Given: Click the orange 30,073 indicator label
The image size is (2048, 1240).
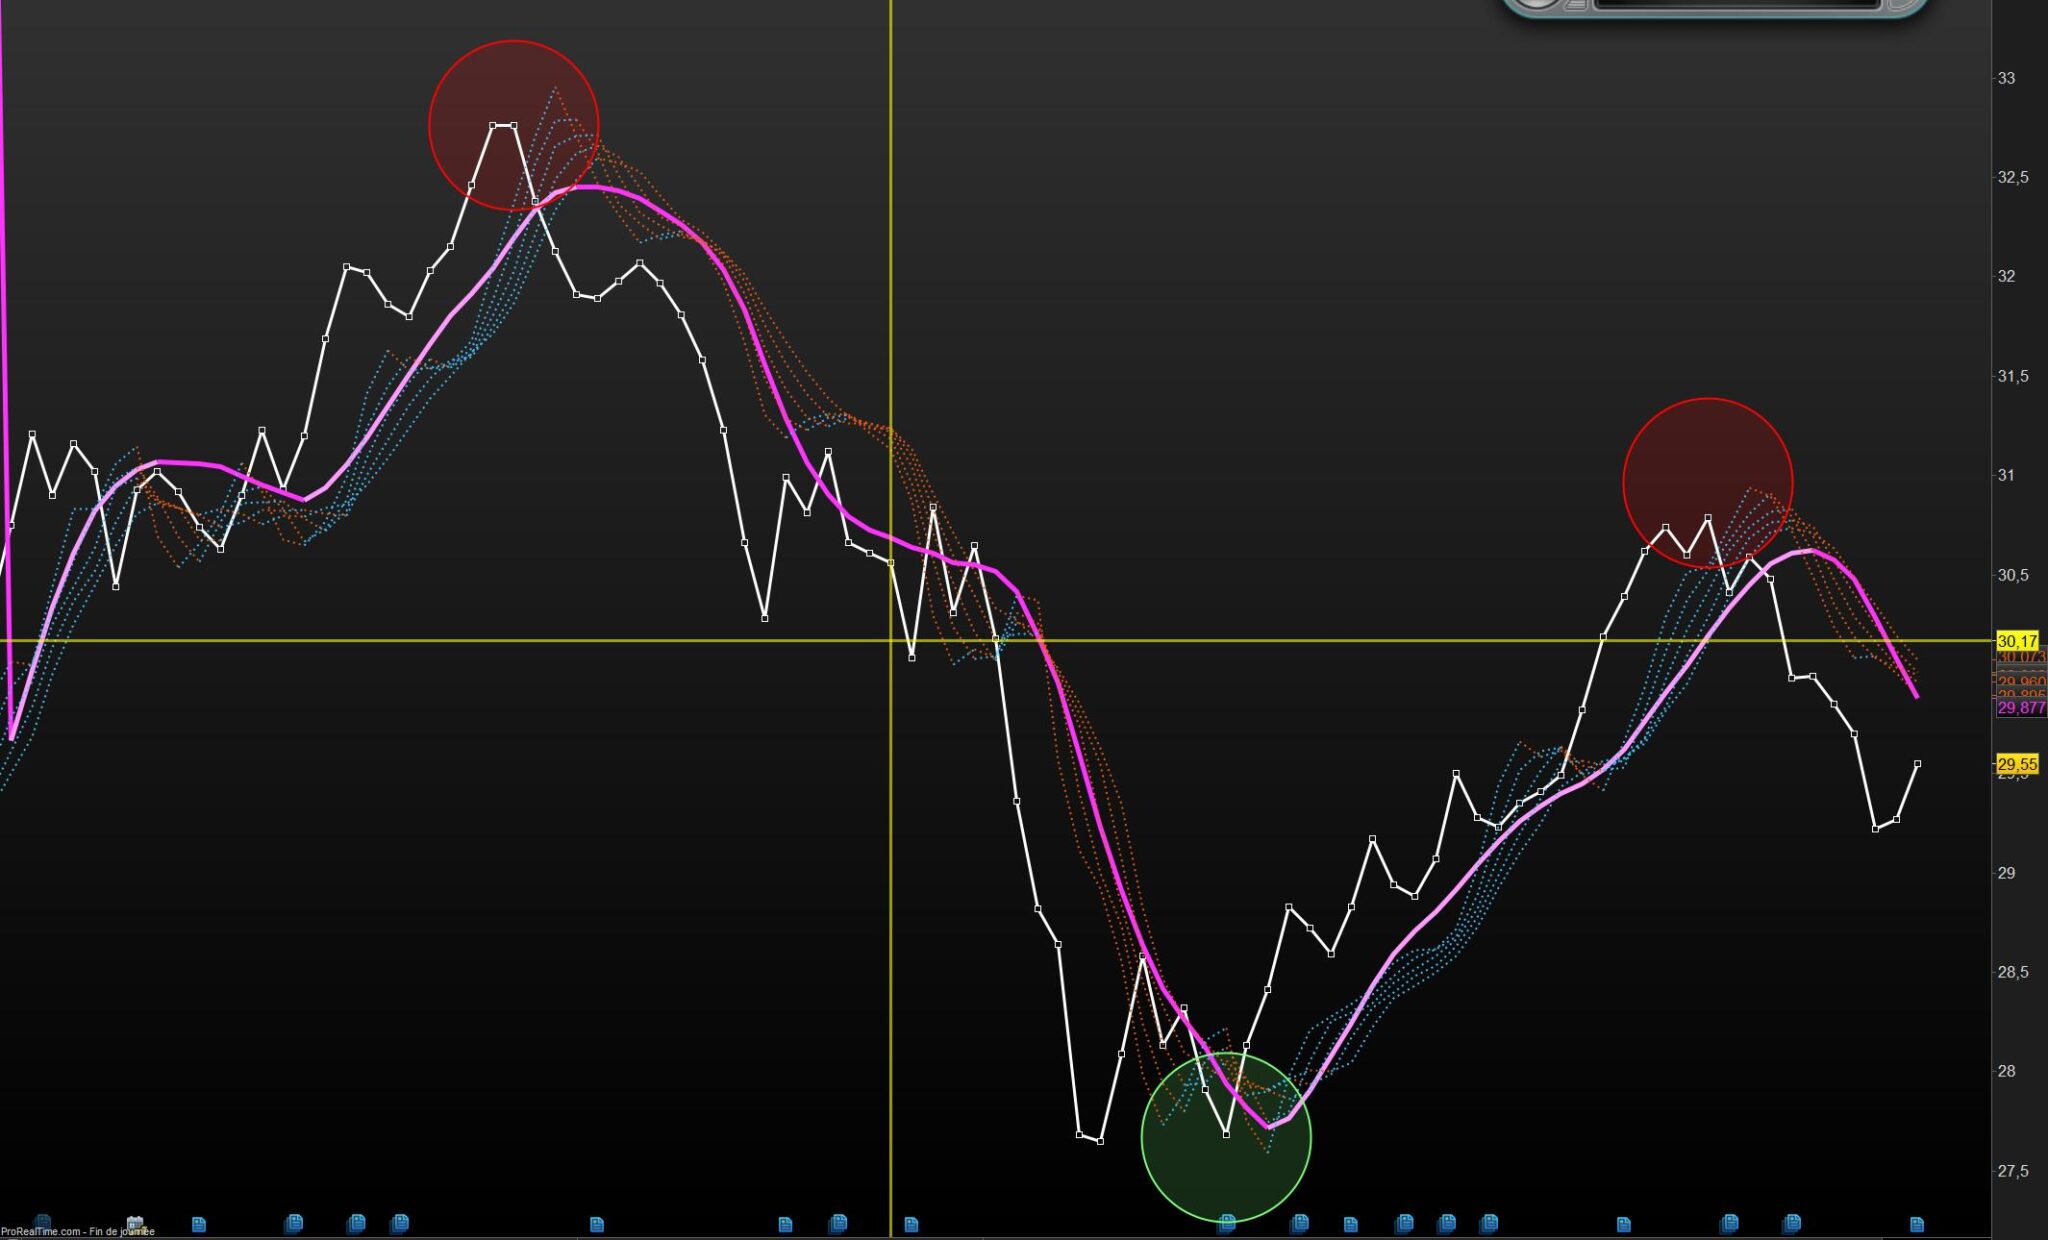Looking at the screenshot, I should click(2021, 657).
